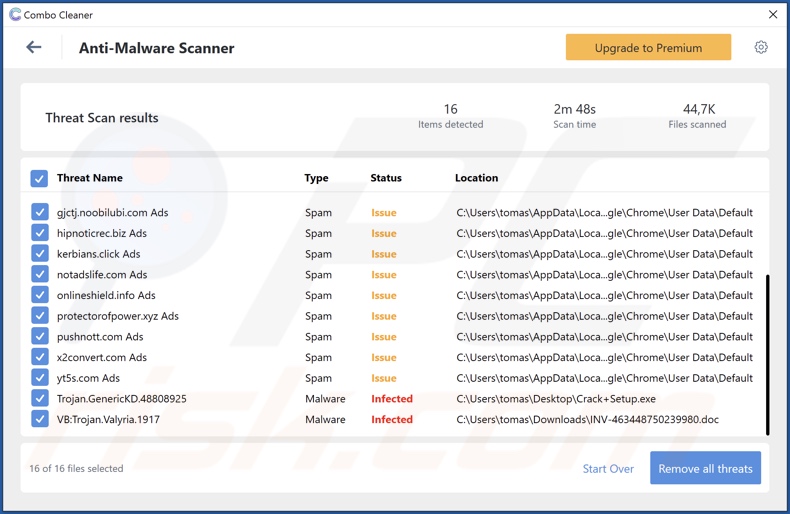The width and height of the screenshot is (790, 514).
Task: Select the Trojan.GenericKD.48808925 threat name
Action: (121, 399)
